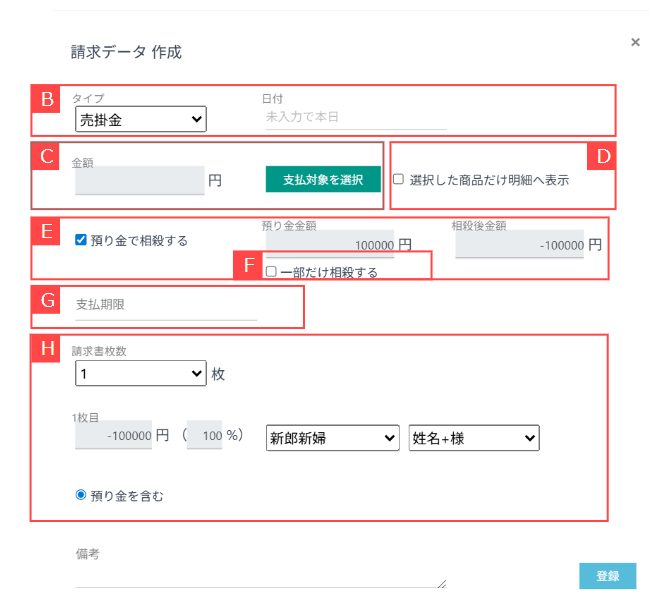Click the 金額 amount input field
This screenshot has width=649, height=605.
point(139,181)
